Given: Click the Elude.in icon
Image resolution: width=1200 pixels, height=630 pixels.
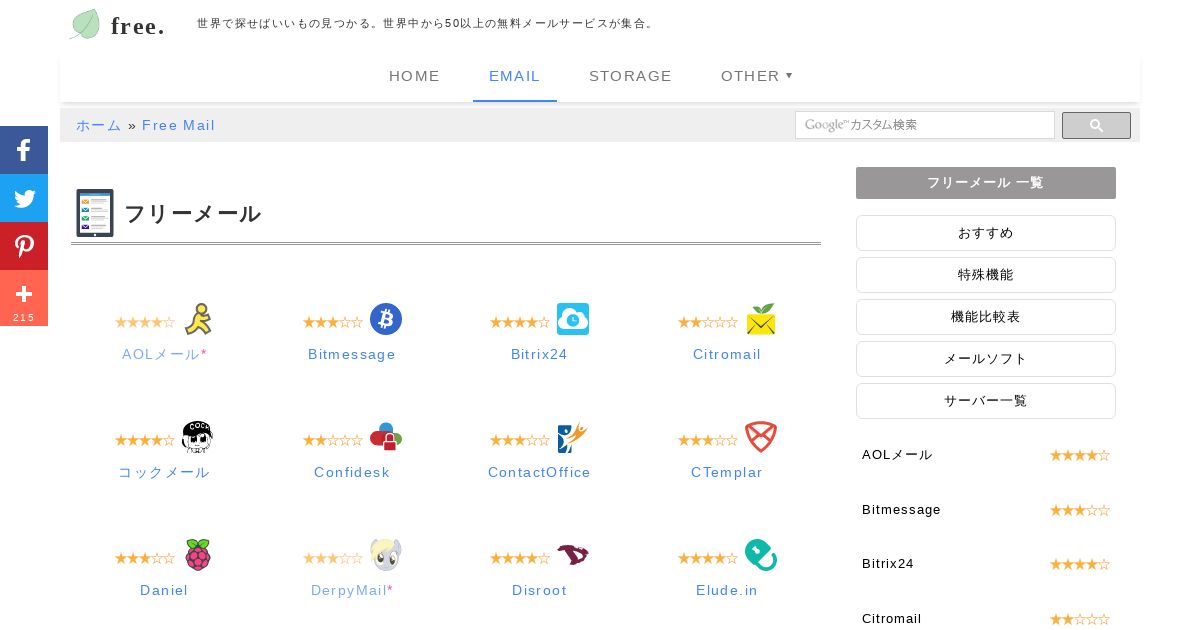Looking at the screenshot, I should pyautogui.click(x=761, y=555).
